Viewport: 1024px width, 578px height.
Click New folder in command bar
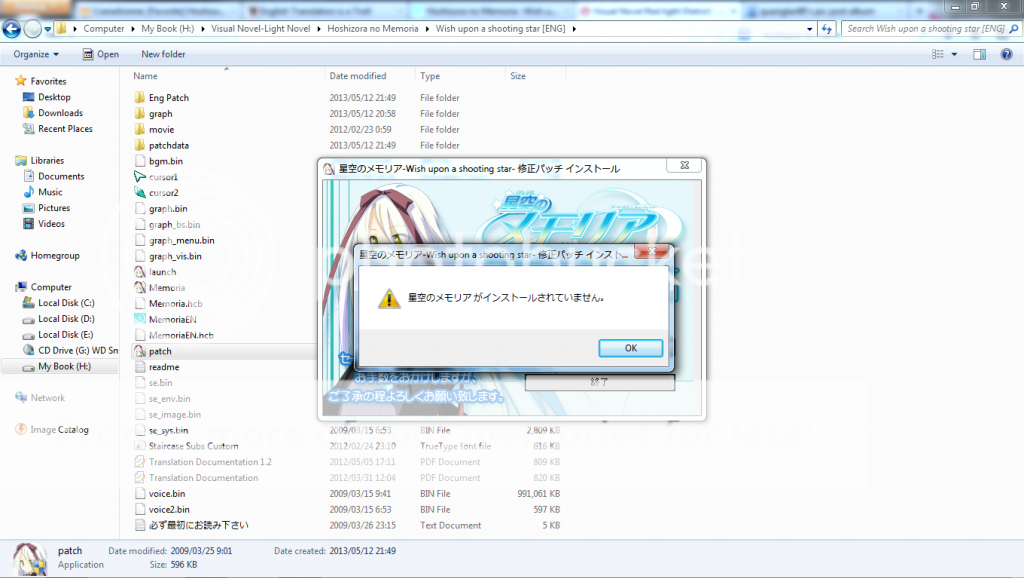(x=163, y=54)
